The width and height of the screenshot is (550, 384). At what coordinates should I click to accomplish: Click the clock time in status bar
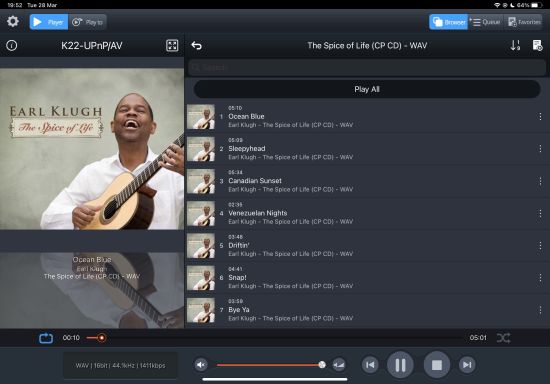tap(15, 5)
